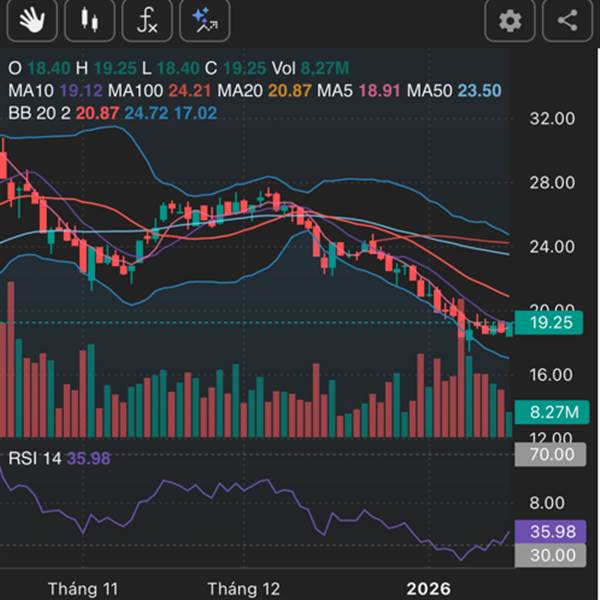Open the candlestick chart type button
600x600 pixels.
tap(90, 20)
